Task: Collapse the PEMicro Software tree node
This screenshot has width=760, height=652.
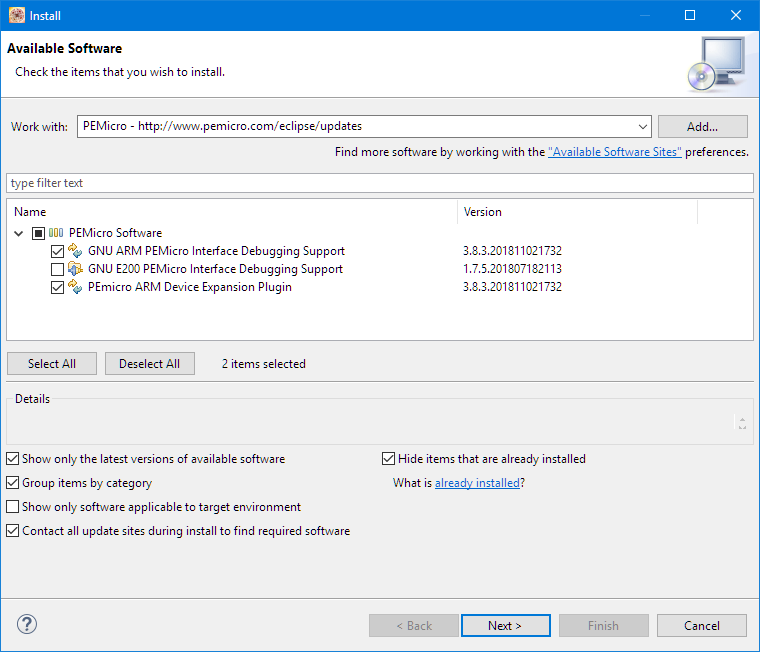Action: [18, 233]
